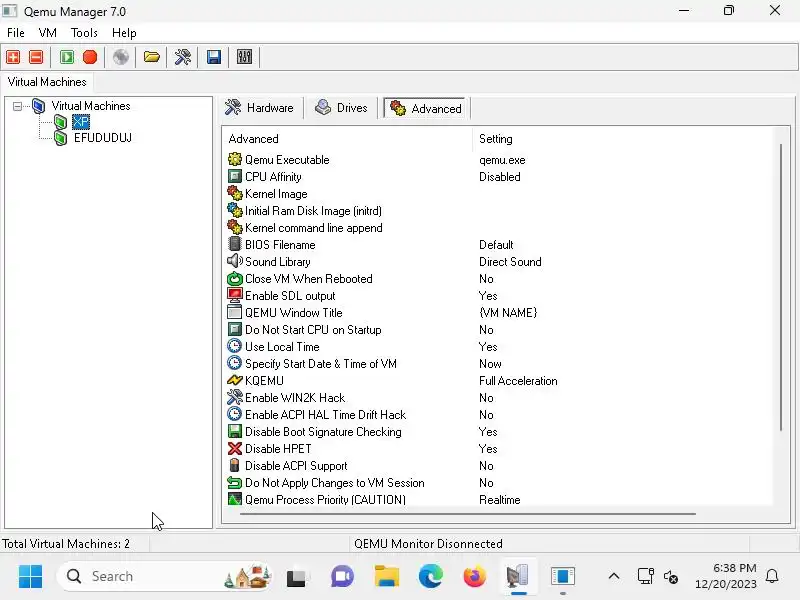Collapse the Virtual Machines tree node
800x600 pixels.
tap(17, 106)
